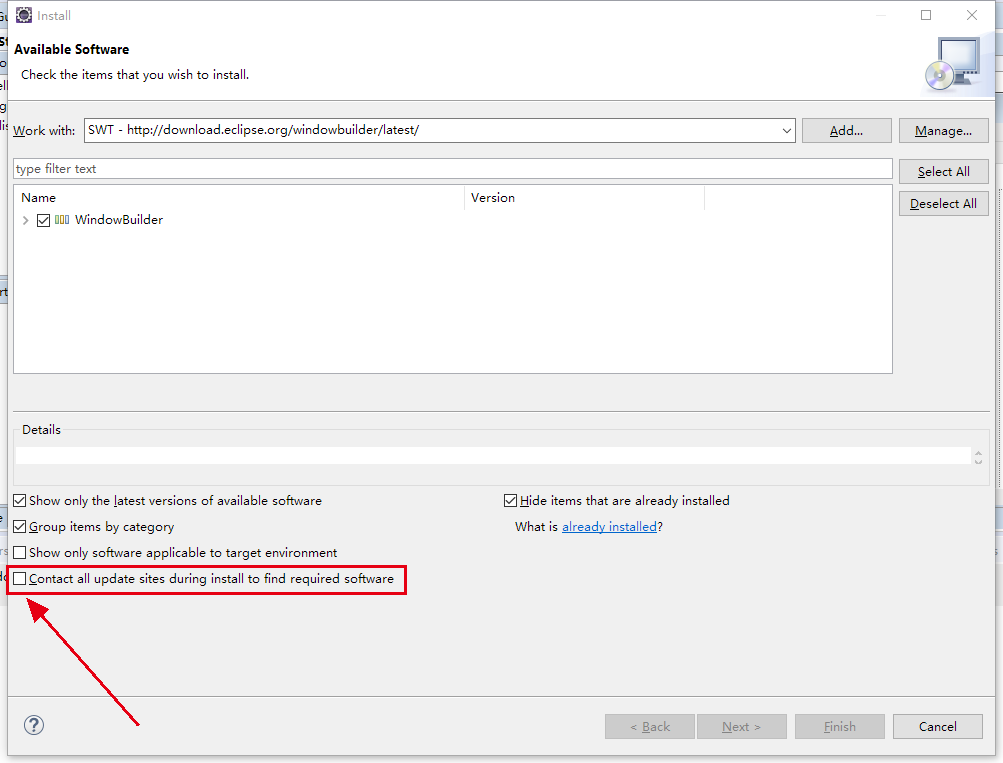Click the Cancel button

point(937,727)
